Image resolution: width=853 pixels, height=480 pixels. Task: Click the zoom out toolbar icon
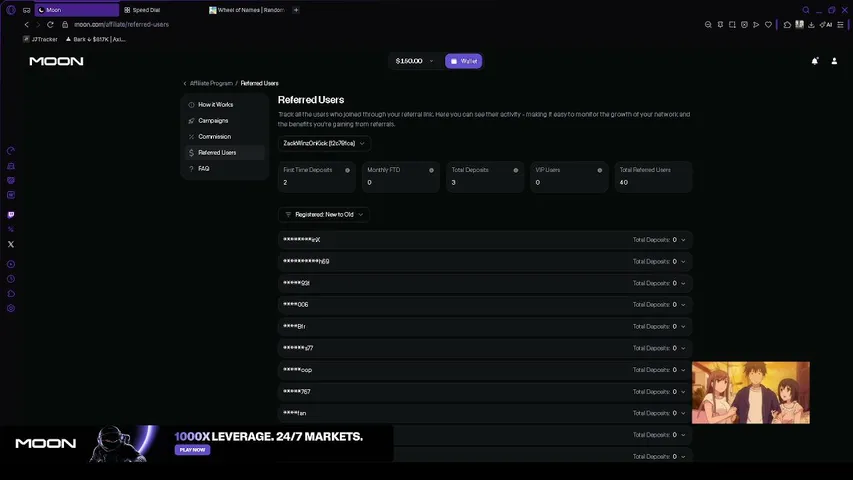pos(708,24)
